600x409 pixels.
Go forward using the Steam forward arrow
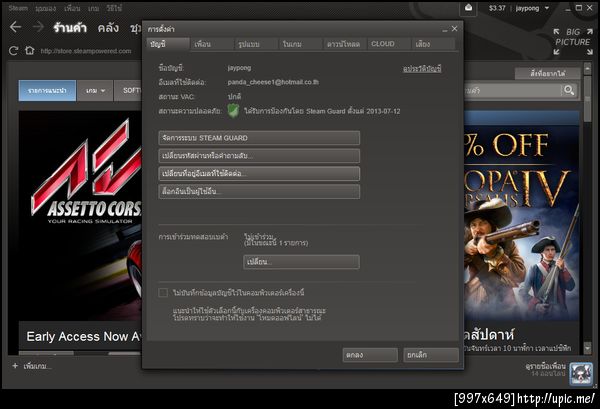tap(38, 27)
